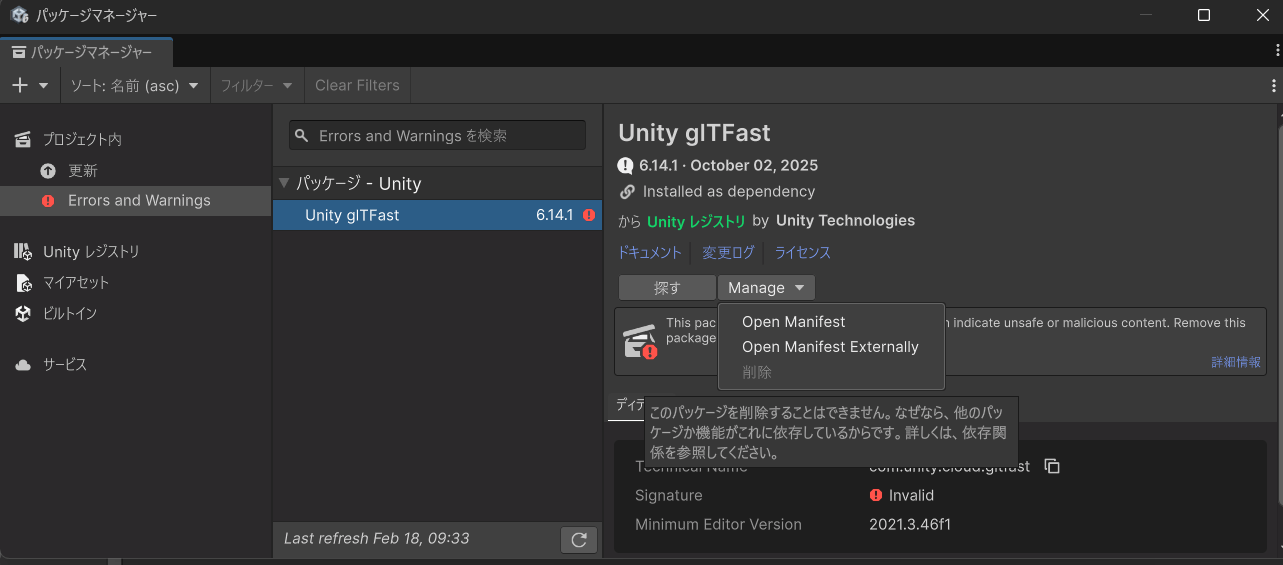Image resolution: width=1283 pixels, height=565 pixels.
Task: Open the 詳細情報 link
Action: pyautogui.click(x=1236, y=362)
